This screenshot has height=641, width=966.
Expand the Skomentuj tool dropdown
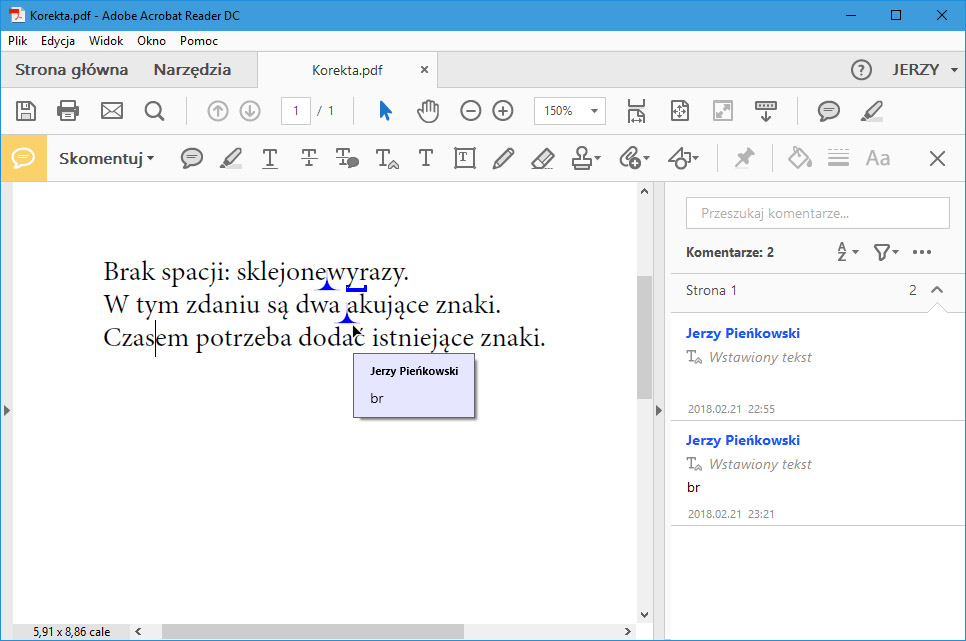[106, 158]
